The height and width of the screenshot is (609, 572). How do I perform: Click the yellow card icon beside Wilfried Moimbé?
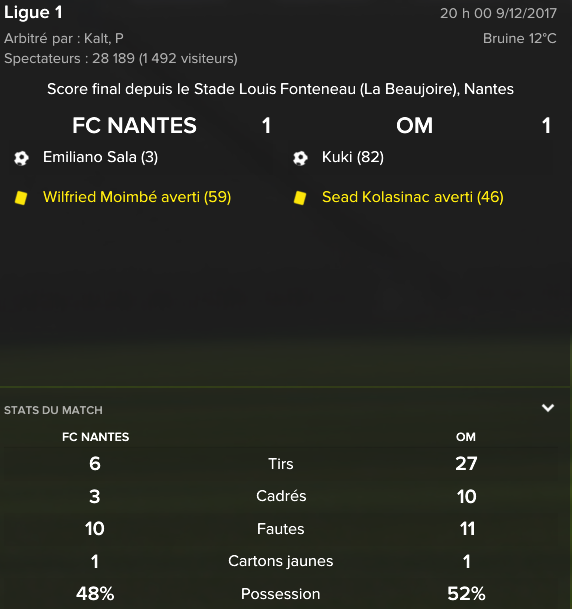point(21,198)
